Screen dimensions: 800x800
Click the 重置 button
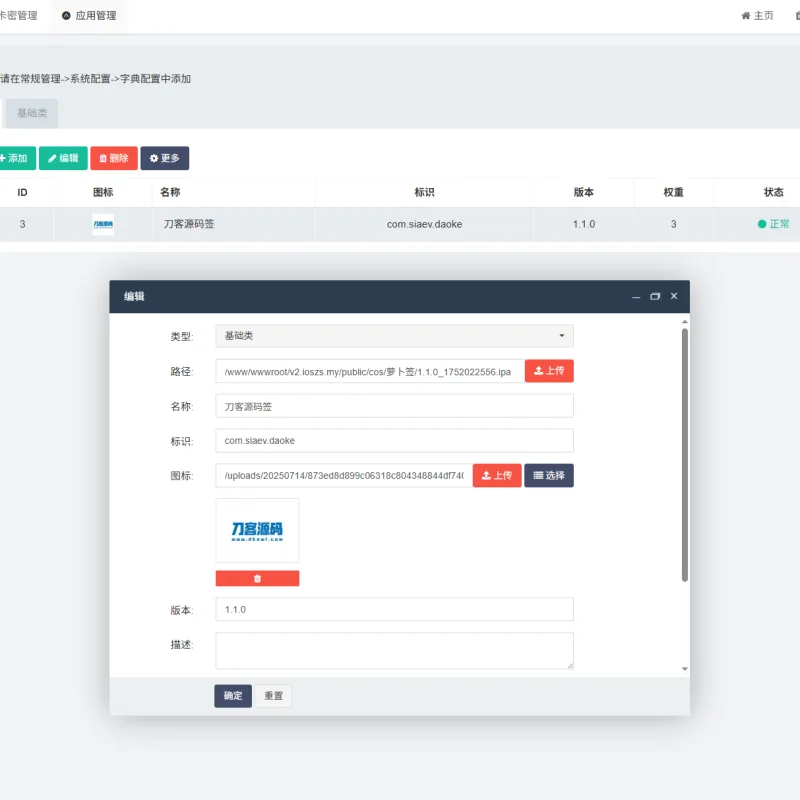coord(273,696)
